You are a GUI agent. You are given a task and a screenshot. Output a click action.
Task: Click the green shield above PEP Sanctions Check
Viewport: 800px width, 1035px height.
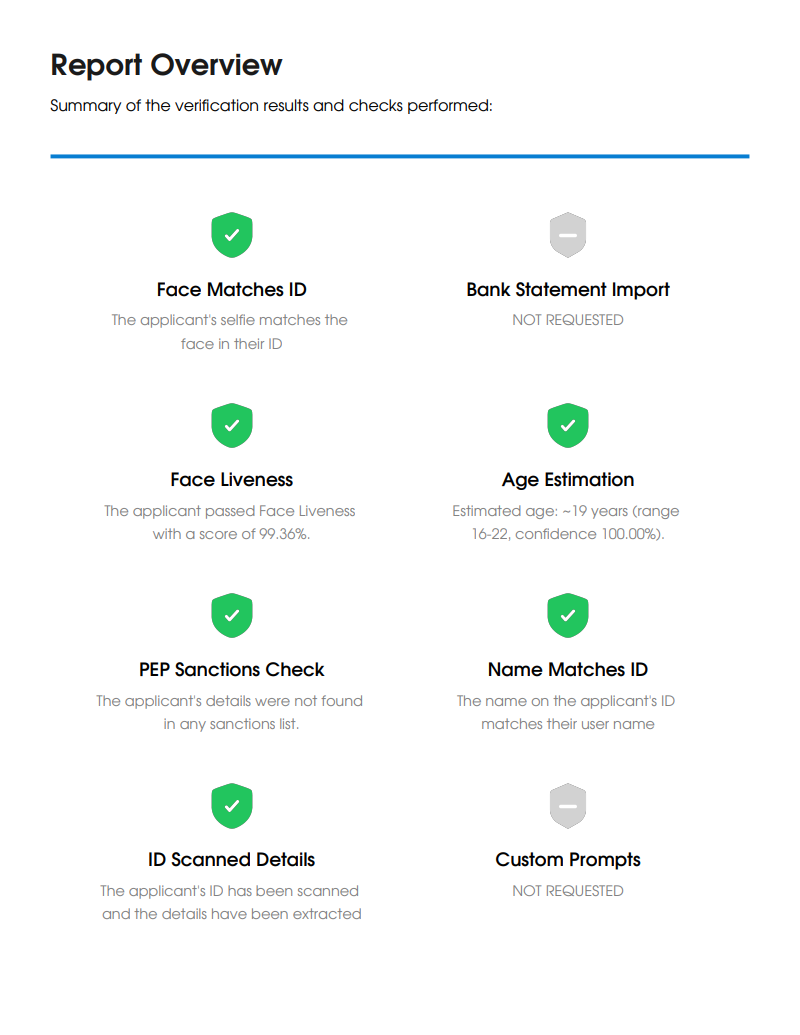231,616
